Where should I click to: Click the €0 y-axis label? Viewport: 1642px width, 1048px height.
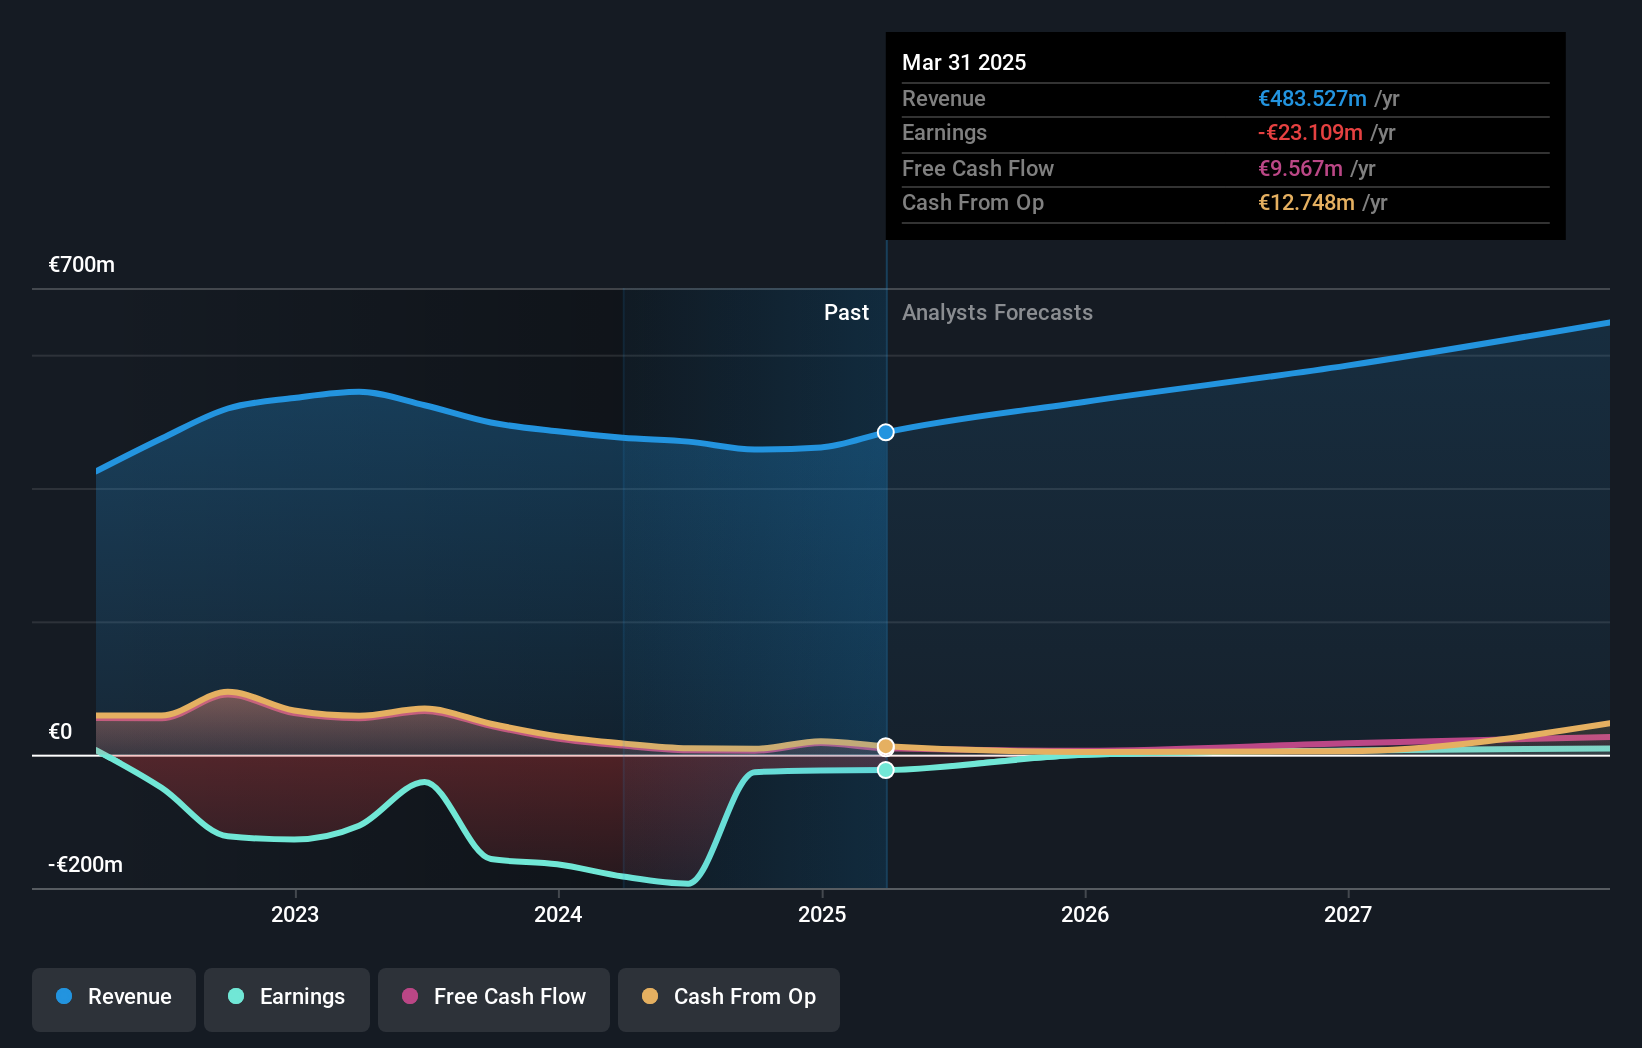(x=61, y=732)
